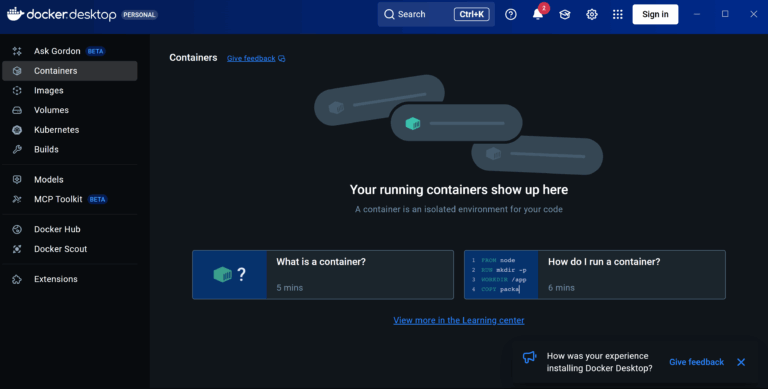This screenshot has height=389, width=768.
Task: Open the Learning center graduation cap icon
Action: coord(565,15)
